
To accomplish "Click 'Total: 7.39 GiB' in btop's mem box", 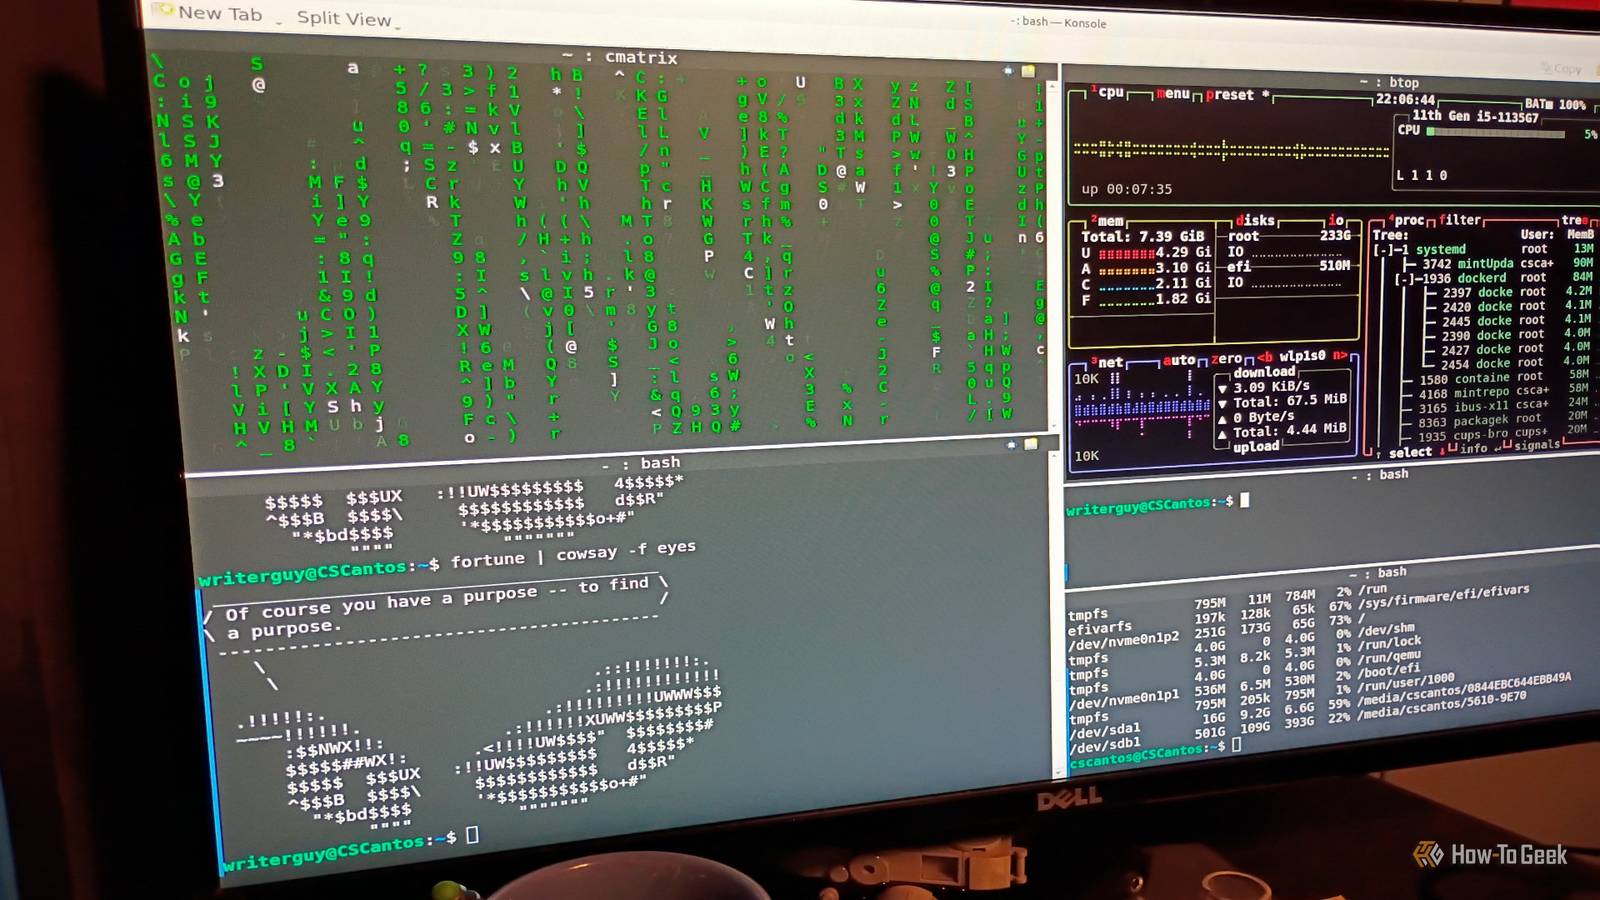I will (1143, 237).
